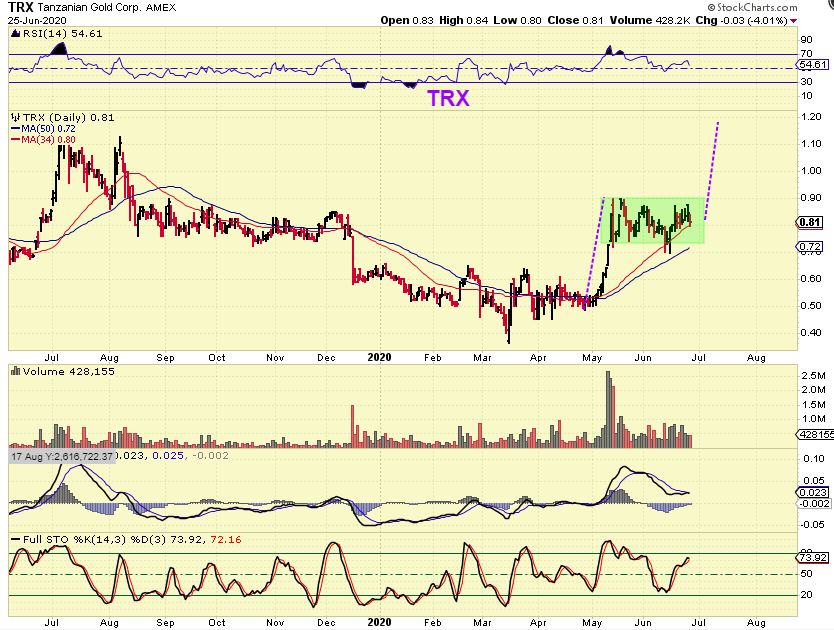
Task: Click Apr on the price panel date axis
Action: click(x=538, y=358)
